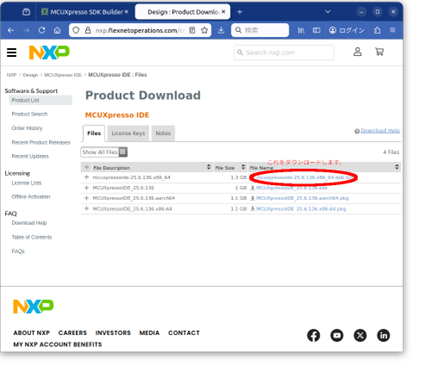Bookmark this page with the star icon

204,30
